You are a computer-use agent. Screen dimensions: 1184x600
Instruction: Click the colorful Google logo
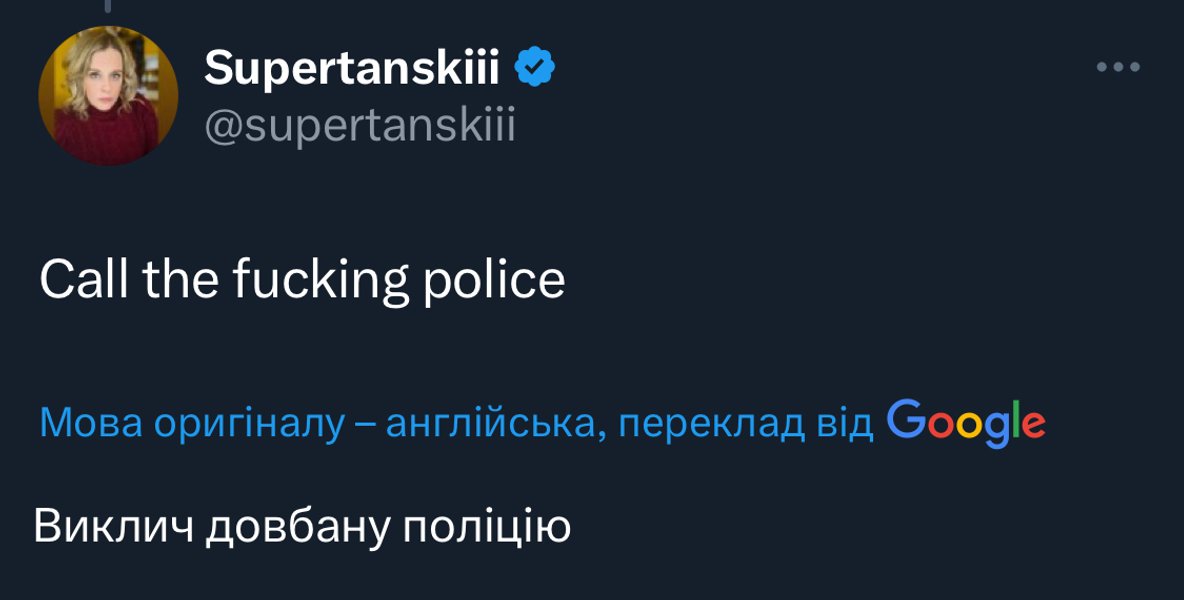tap(966, 422)
